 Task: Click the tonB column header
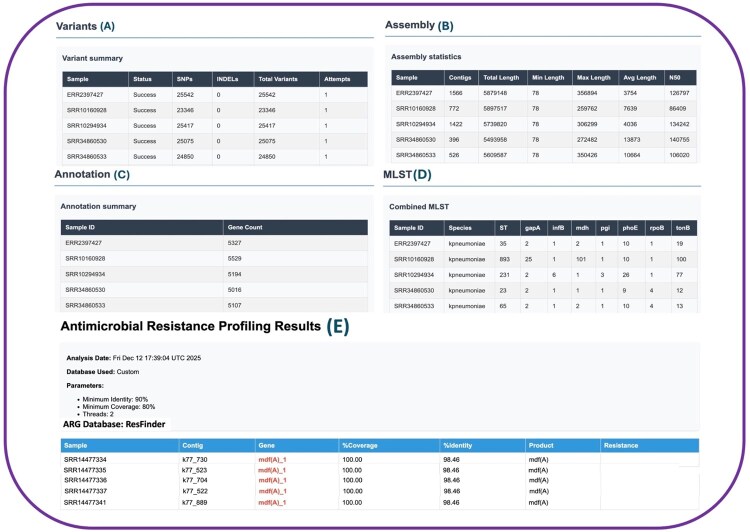click(x=684, y=228)
